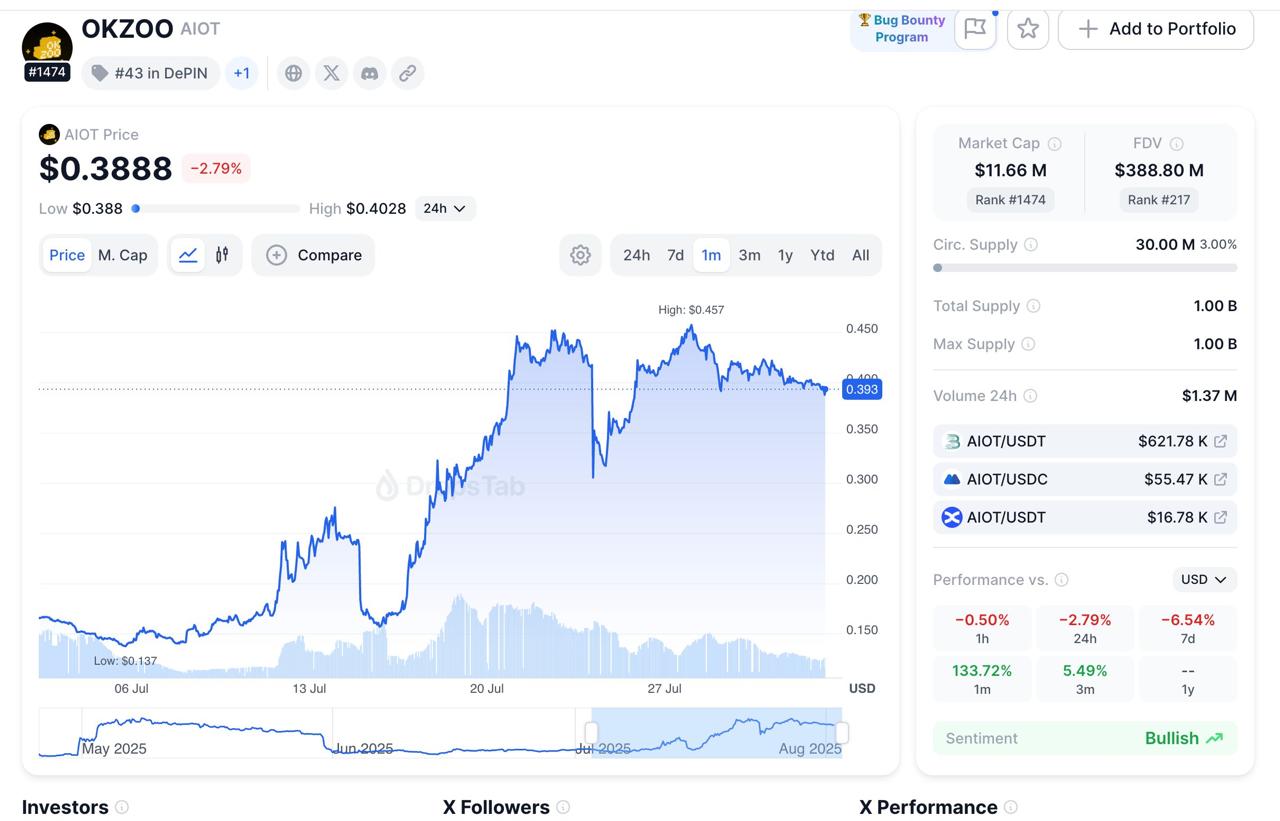Click right handle of chart range selector
Image resolution: width=1280 pixels, height=821 pixels.
[842, 733]
